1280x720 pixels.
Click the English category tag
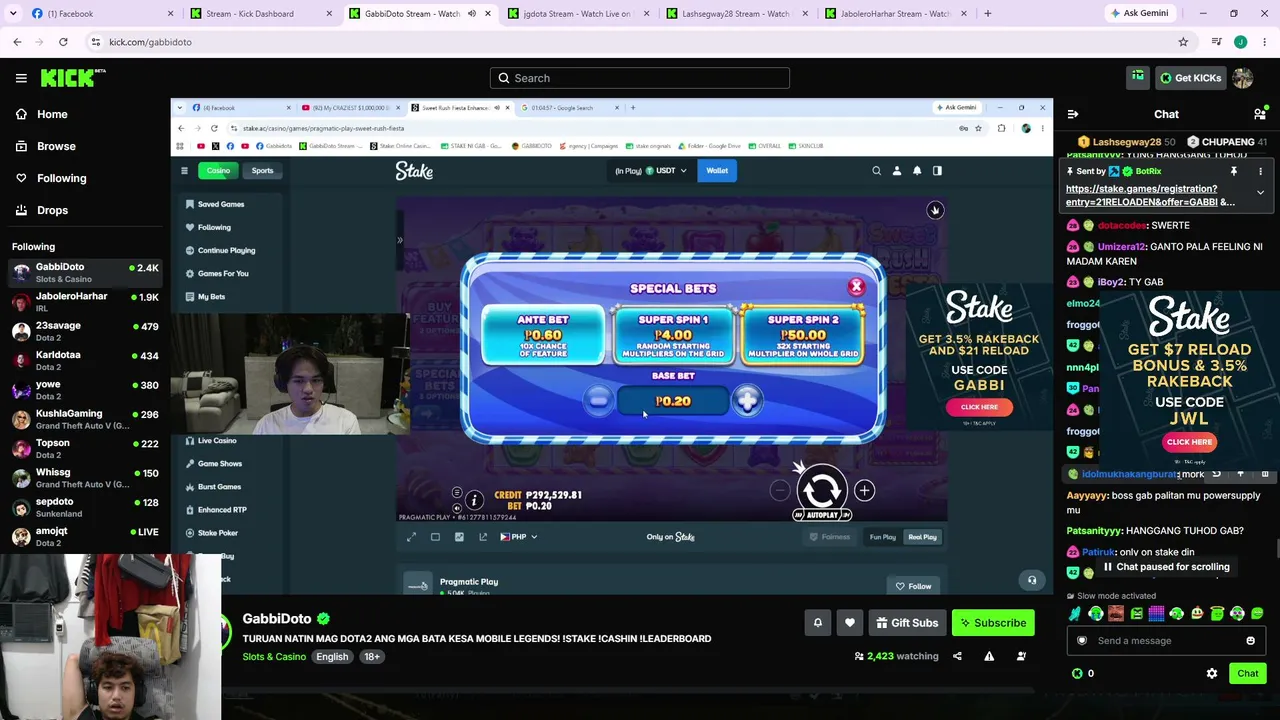point(332,657)
